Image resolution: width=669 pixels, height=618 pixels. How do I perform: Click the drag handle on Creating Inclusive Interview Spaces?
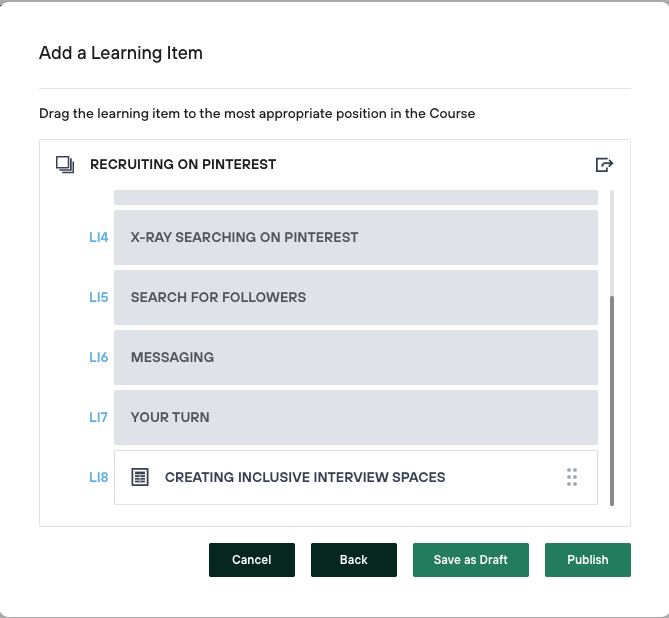pyautogui.click(x=572, y=477)
